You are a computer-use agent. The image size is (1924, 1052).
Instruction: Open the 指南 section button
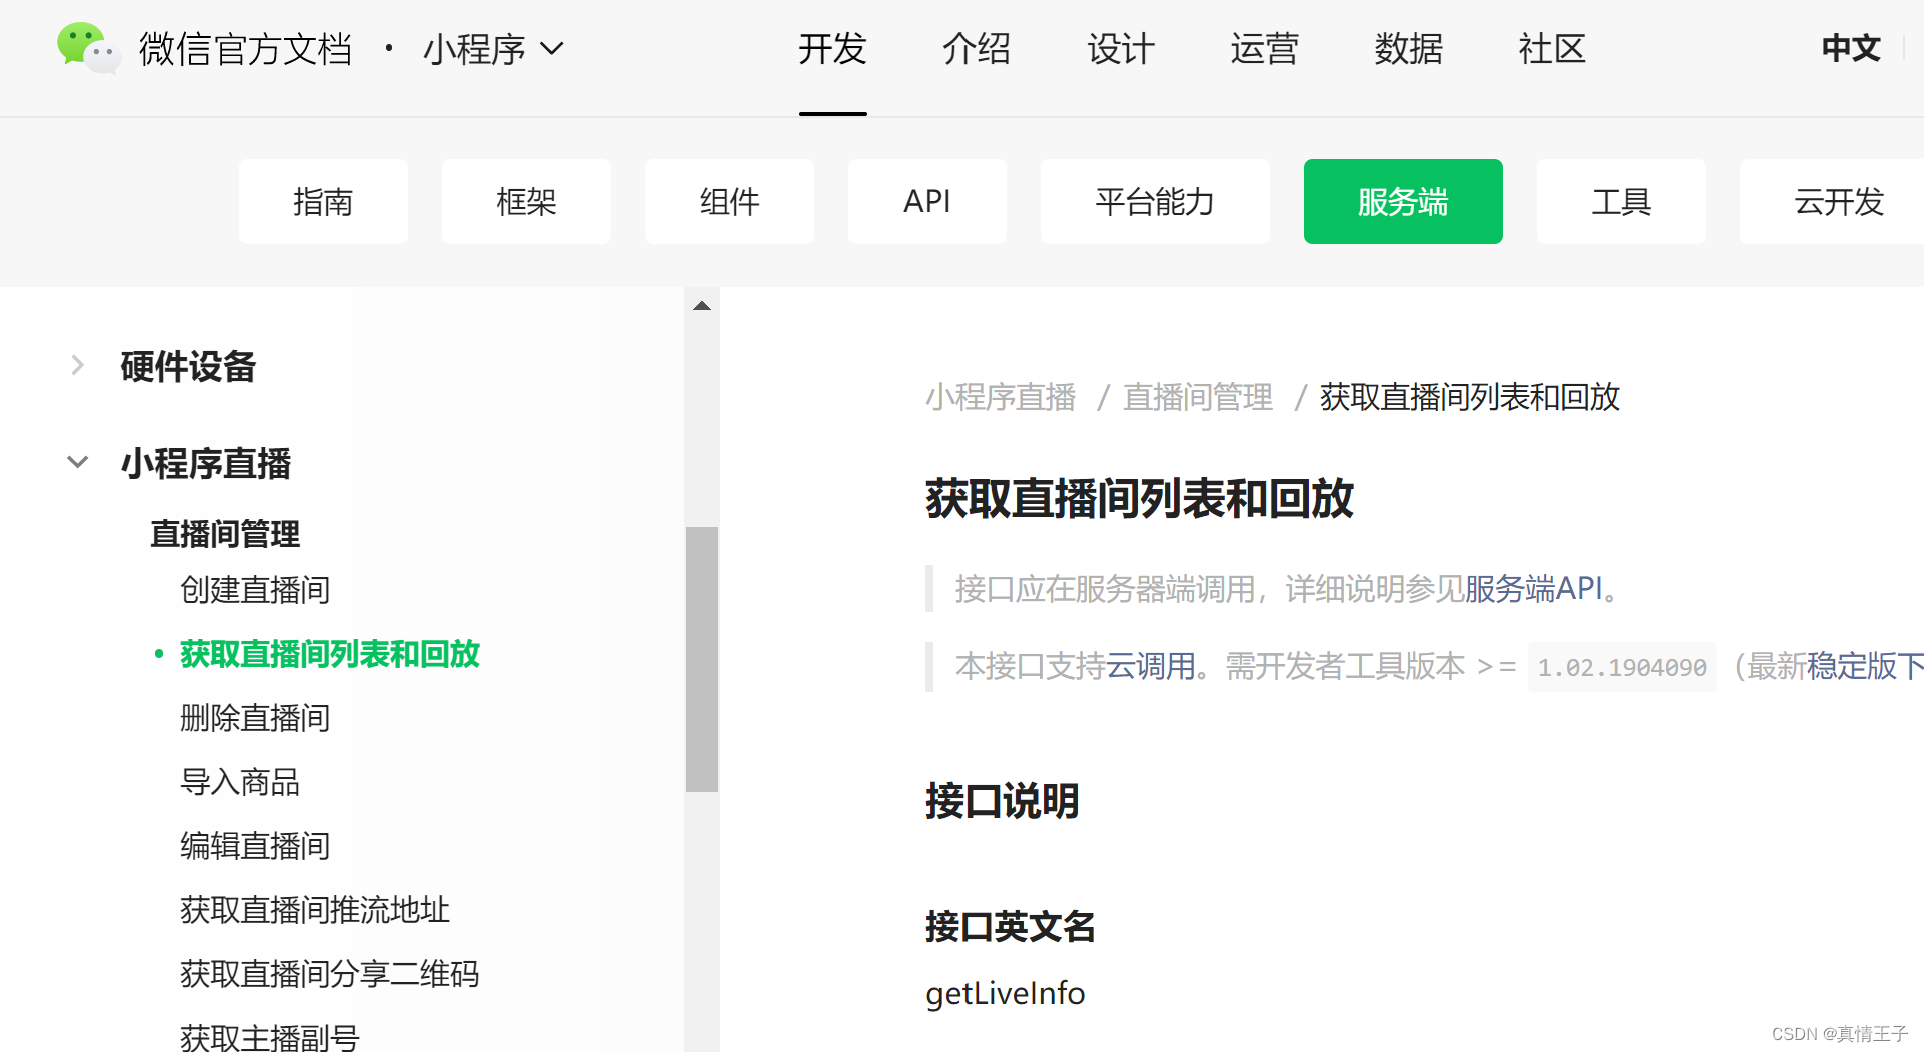point(323,201)
